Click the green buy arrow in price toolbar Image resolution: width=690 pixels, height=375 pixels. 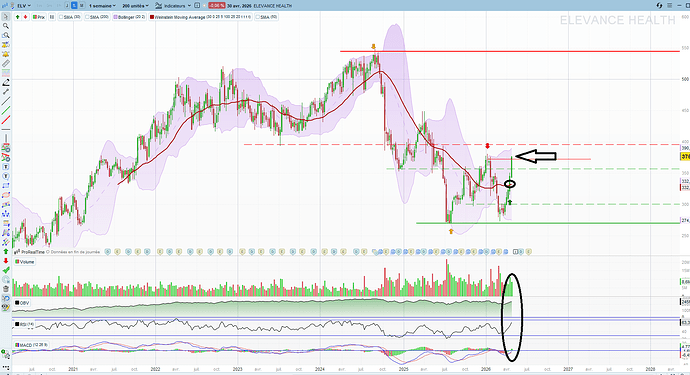[x=17, y=17]
